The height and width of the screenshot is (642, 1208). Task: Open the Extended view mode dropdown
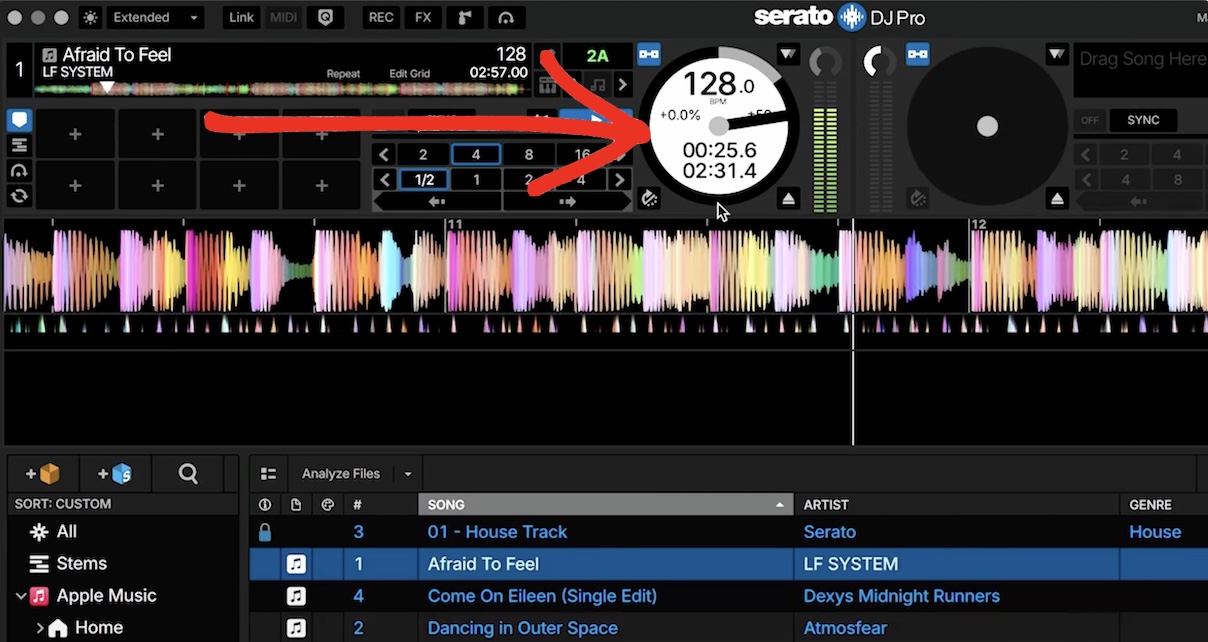pyautogui.click(x=154, y=17)
